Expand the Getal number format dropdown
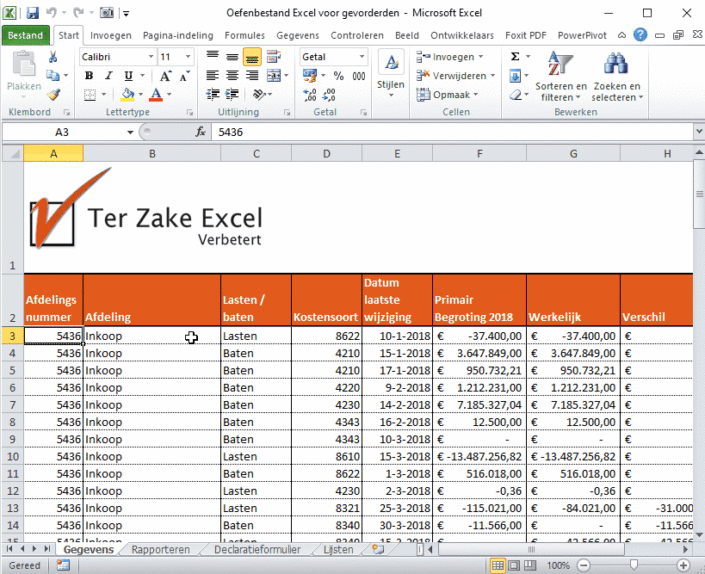This screenshot has height=574, width=705. tap(361, 57)
